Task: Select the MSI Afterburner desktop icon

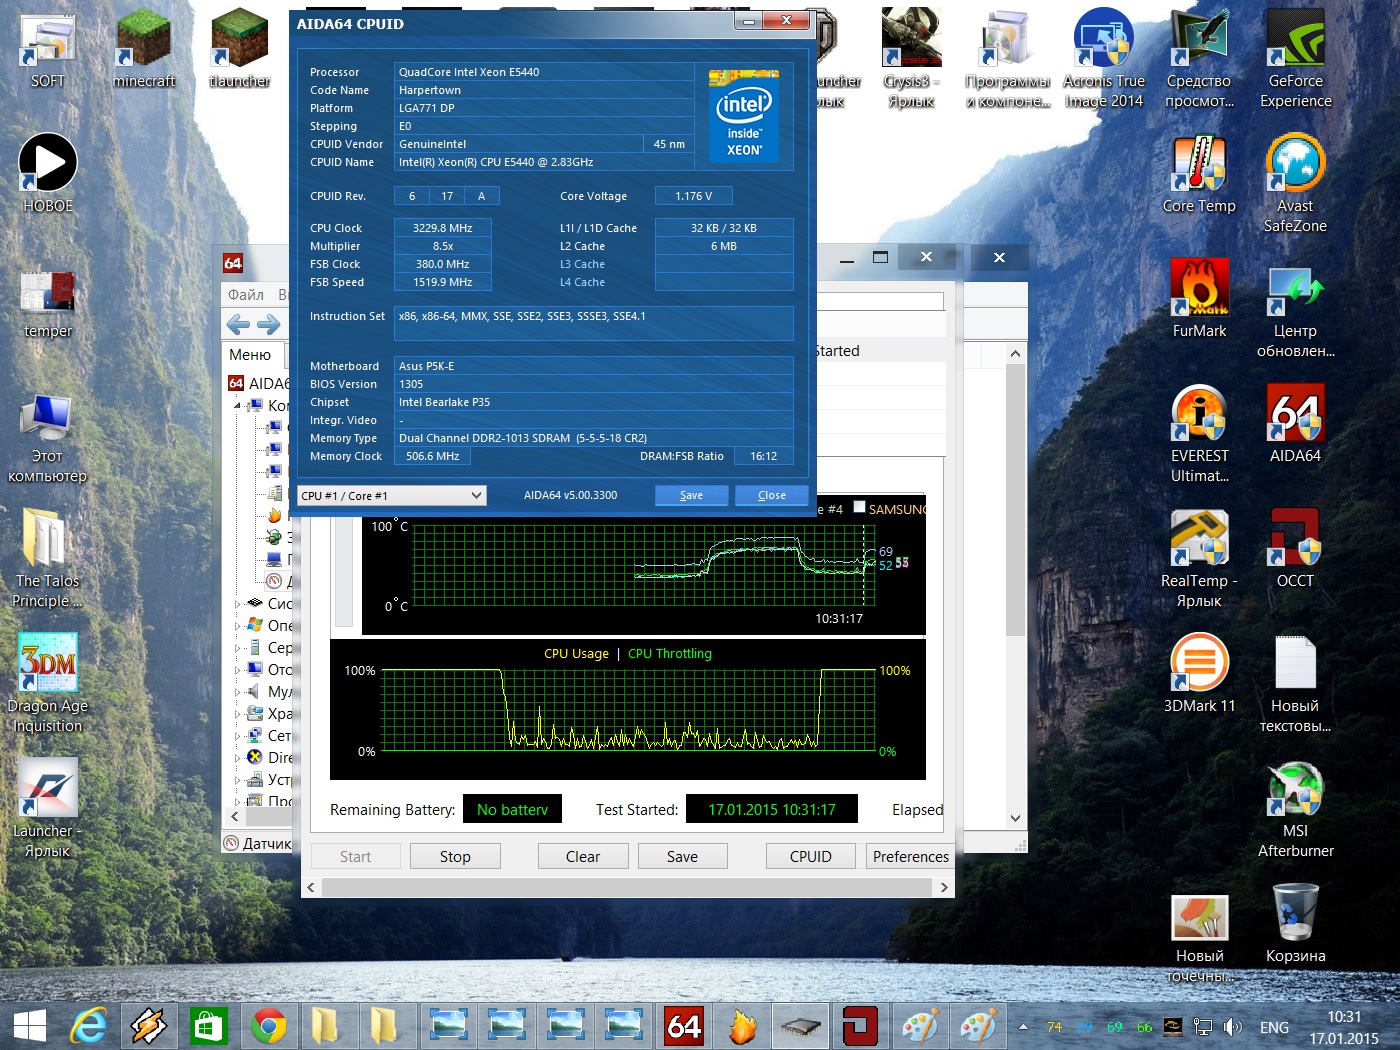Action: (1295, 808)
